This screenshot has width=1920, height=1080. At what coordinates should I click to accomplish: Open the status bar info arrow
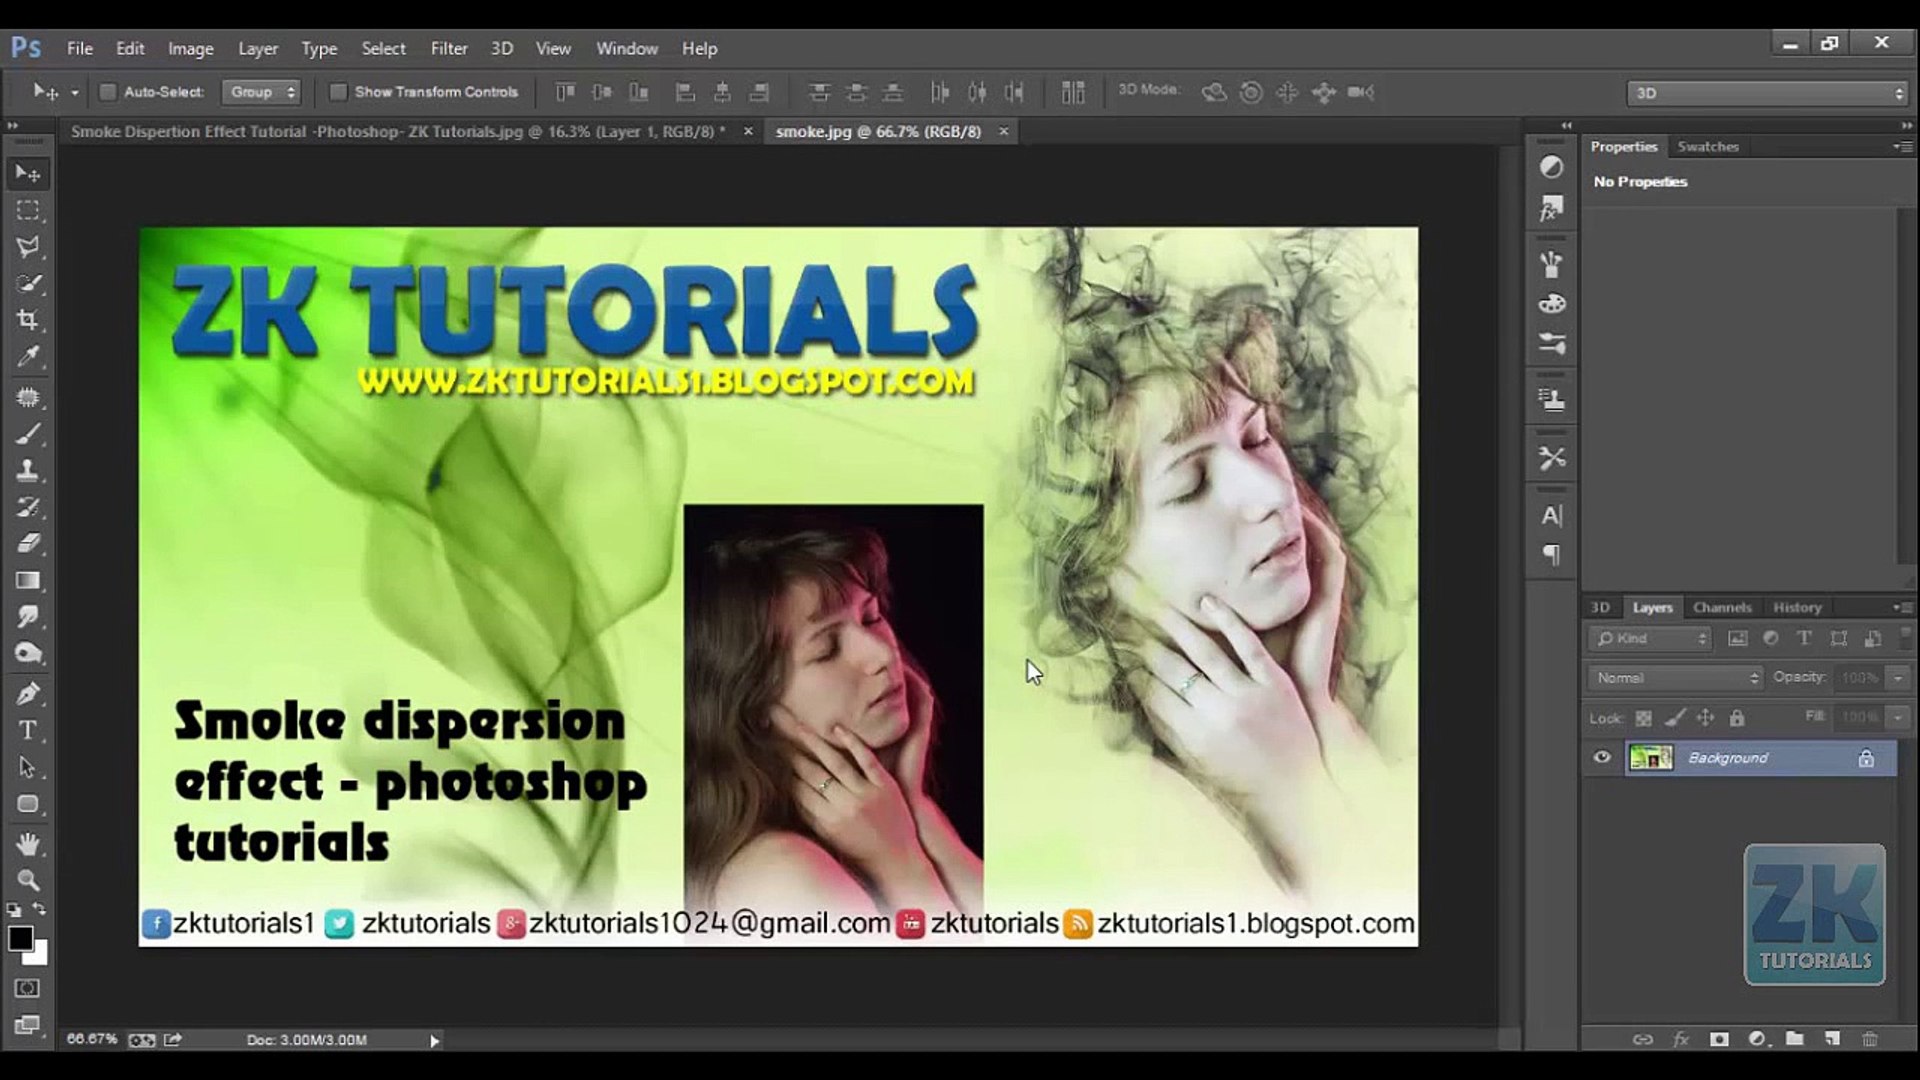[x=434, y=1041]
